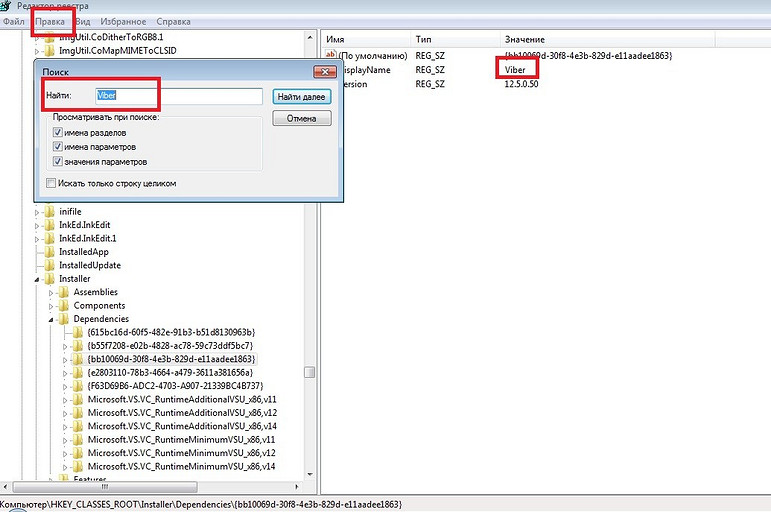Click the tree pane vertical scrollbar thumb

pos(310,373)
